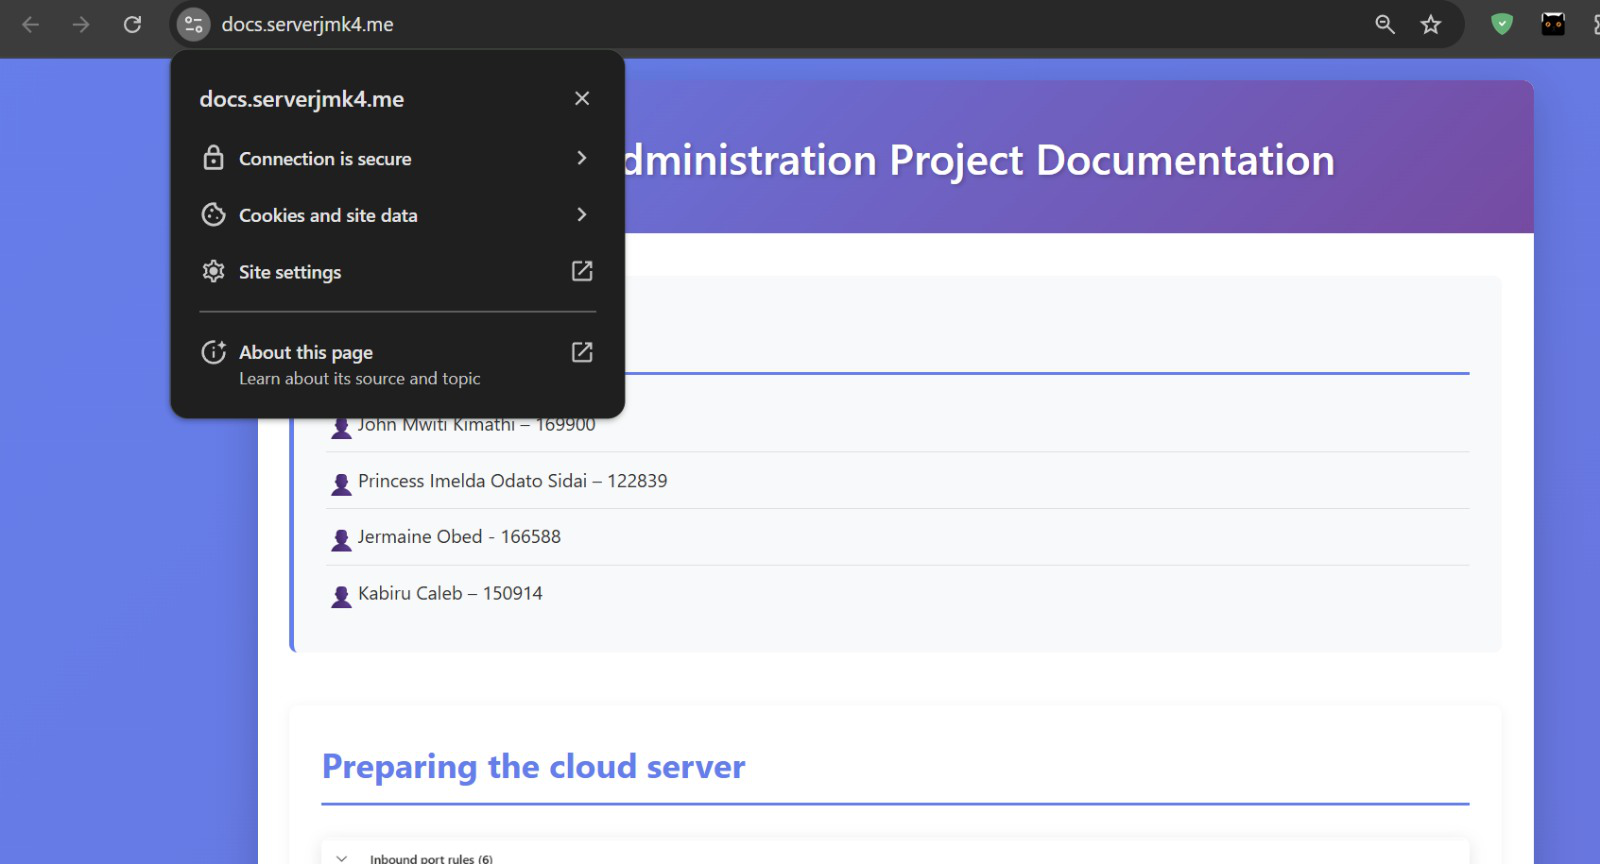Click the person icon beside John Mwiti Kimathi
The image size is (1600, 864).
341,428
